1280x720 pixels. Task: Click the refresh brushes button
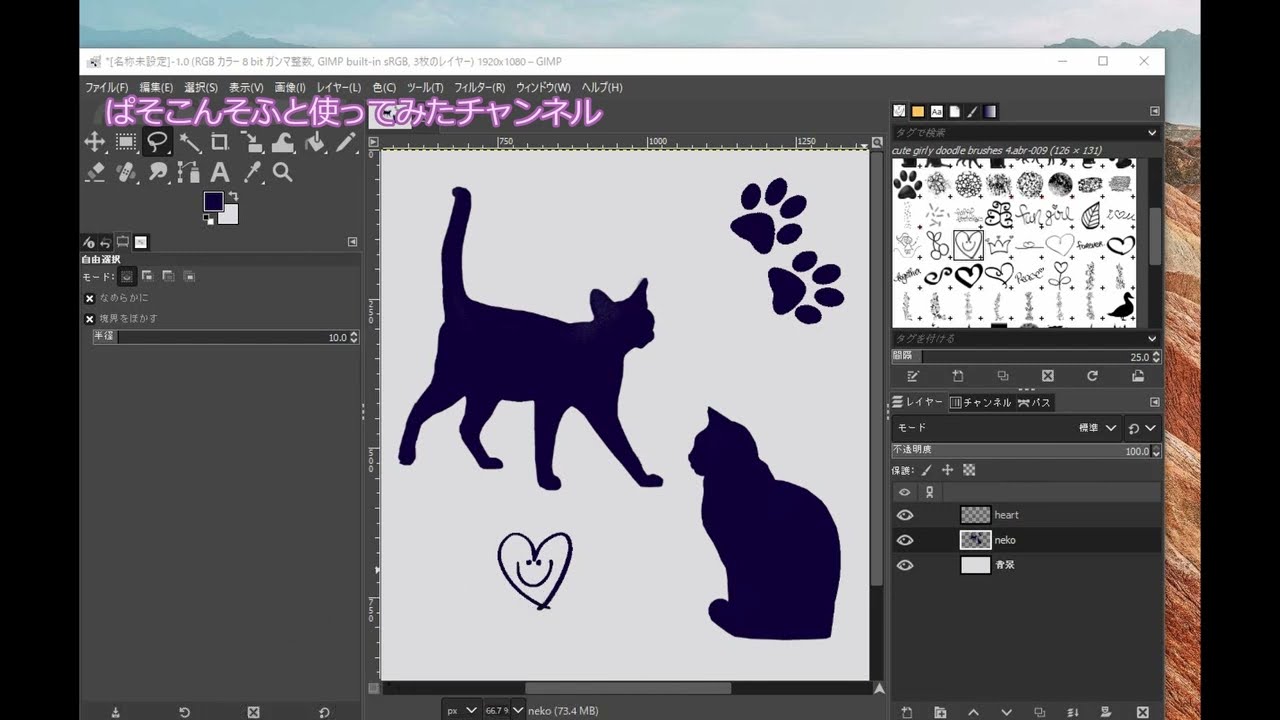pyautogui.click(x=1092, y=376)
